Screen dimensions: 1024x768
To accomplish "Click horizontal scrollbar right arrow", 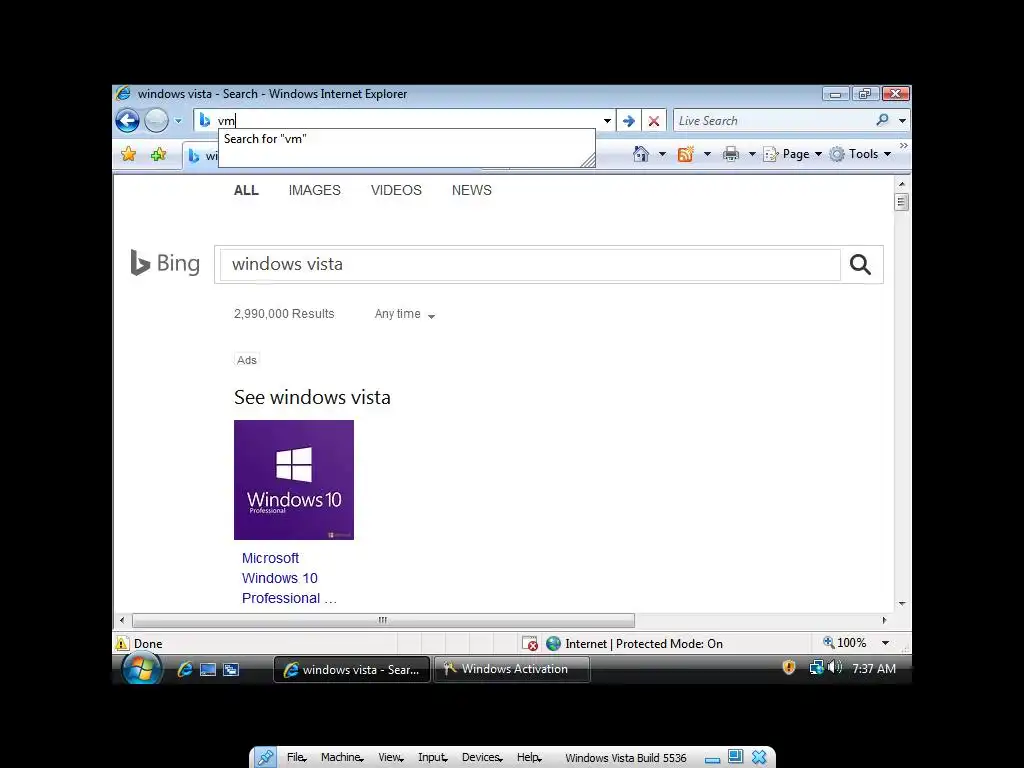I will [x=884, y=620].
